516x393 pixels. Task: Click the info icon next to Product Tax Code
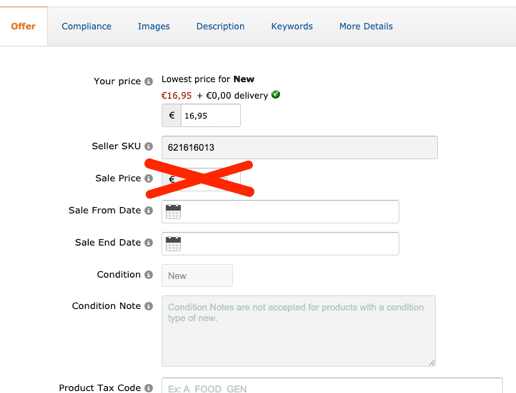click(x=149, y=388)
